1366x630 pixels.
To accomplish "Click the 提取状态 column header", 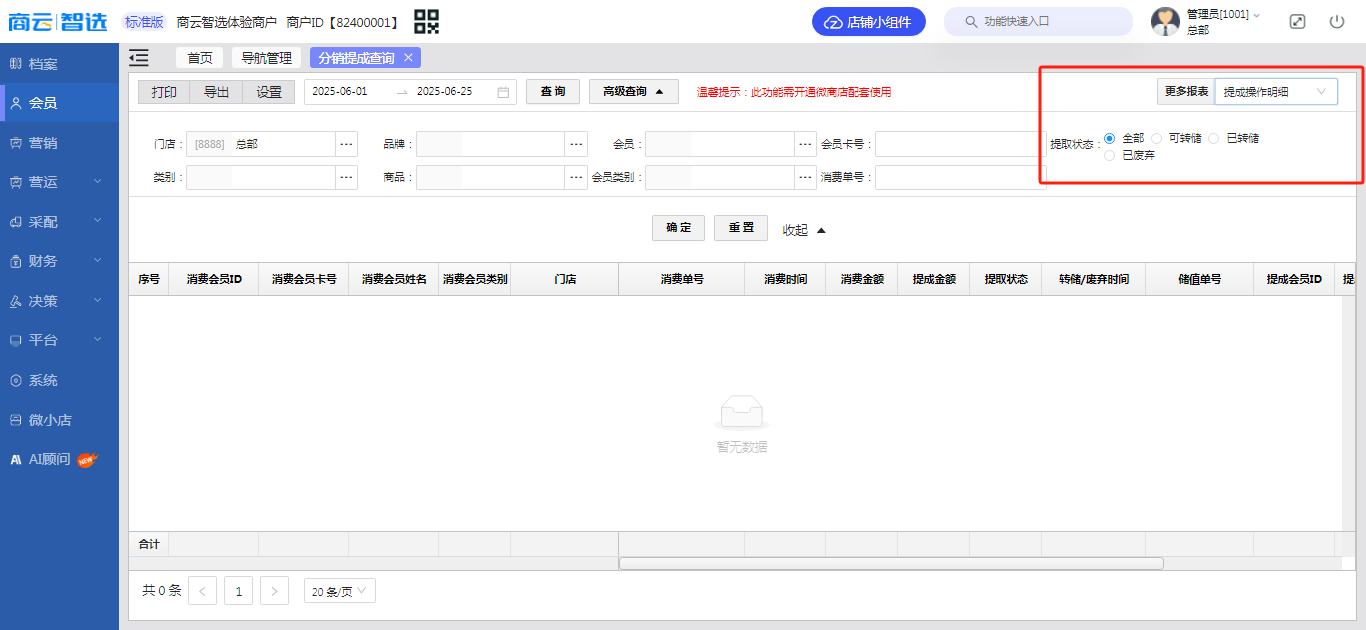I will click(x=1005, y=279).
